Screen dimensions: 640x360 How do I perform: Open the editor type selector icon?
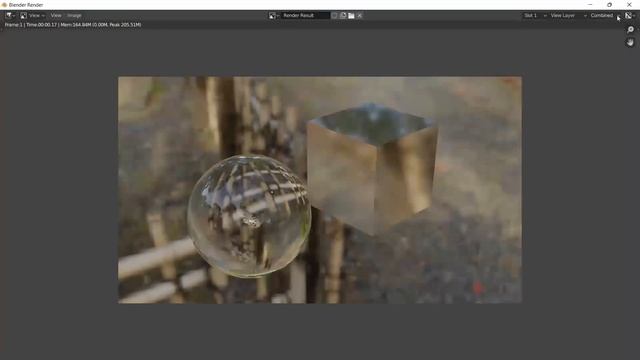[10, 16]
